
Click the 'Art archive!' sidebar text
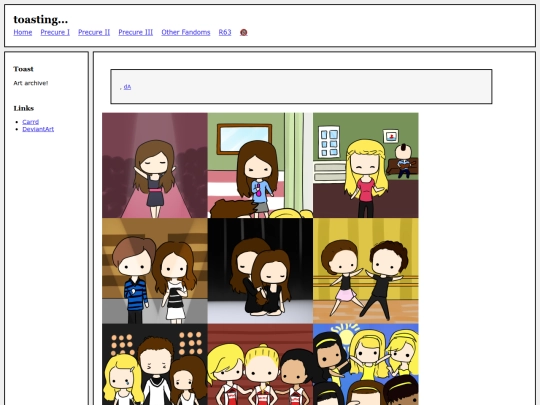(31, 83)
